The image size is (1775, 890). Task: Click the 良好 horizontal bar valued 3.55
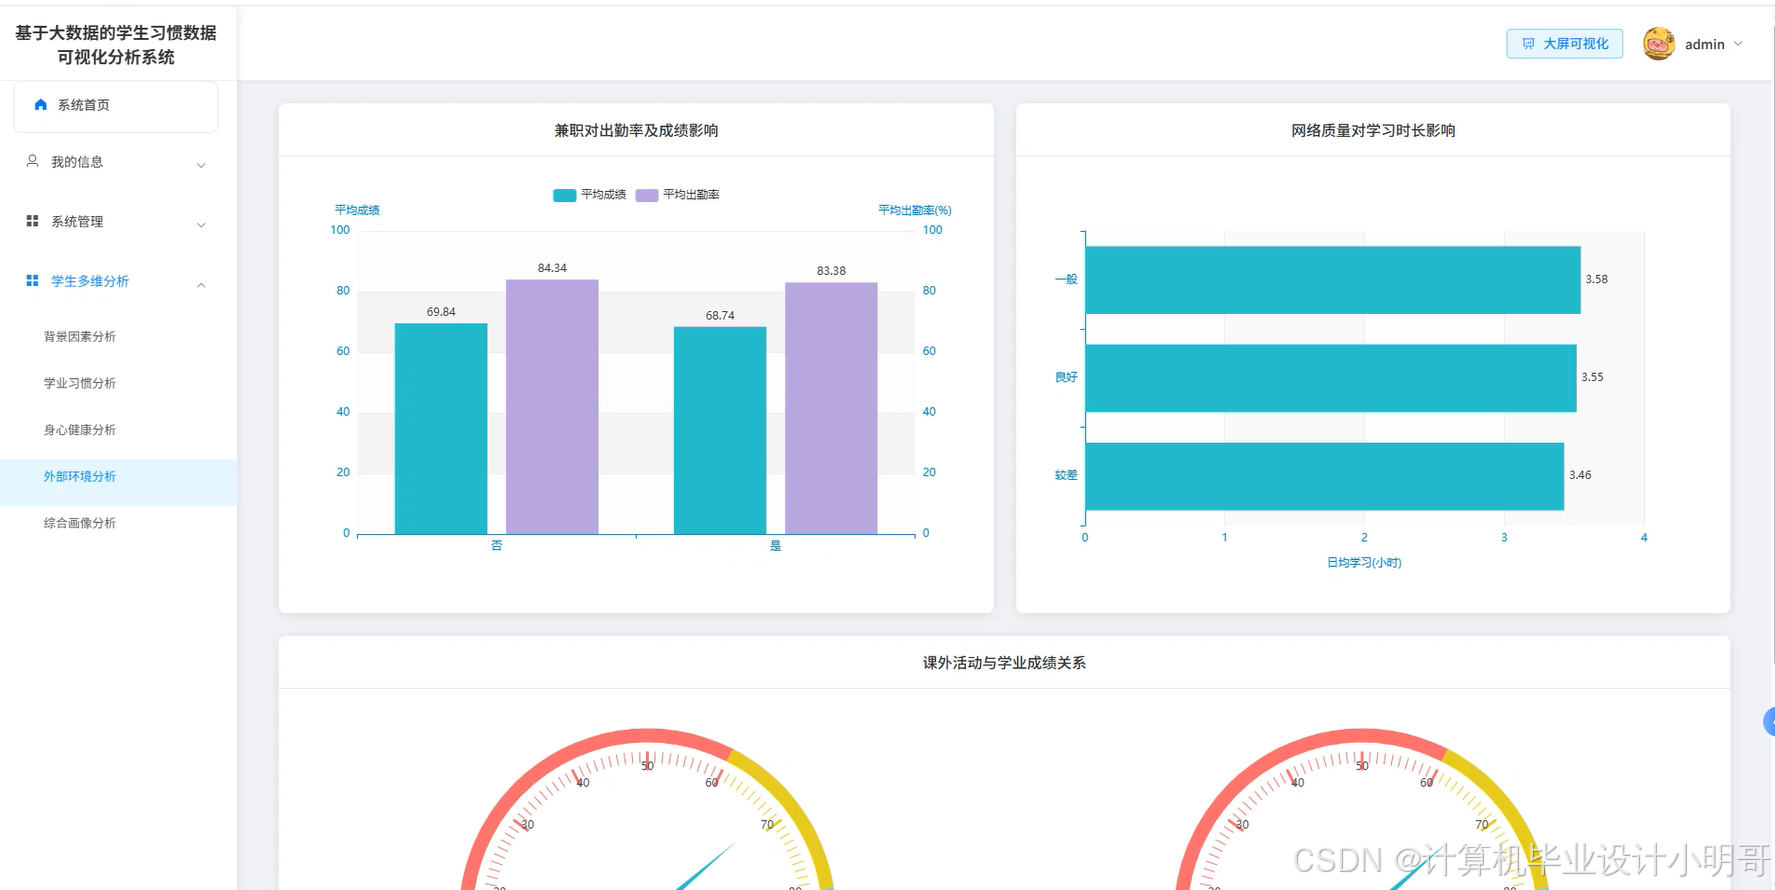tap(1331, 378)
